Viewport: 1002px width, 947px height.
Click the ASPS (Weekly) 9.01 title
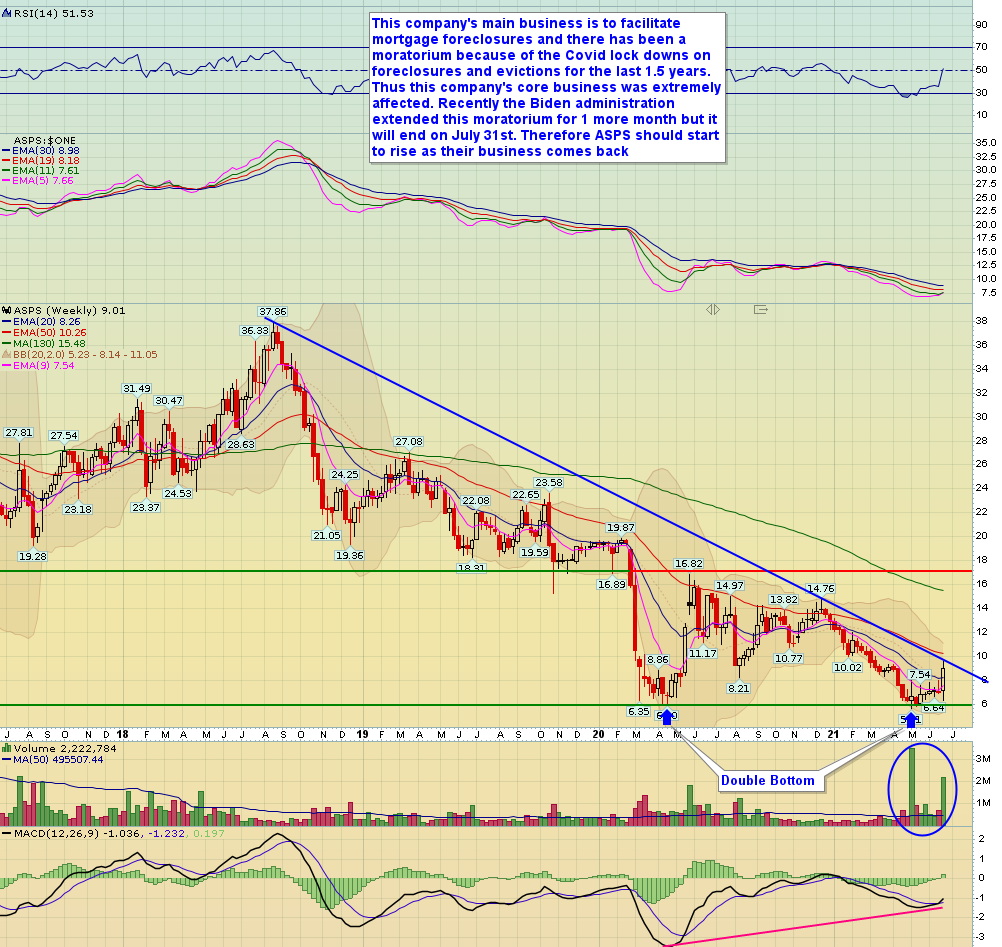pyautogui.click(x=70, y=311)
